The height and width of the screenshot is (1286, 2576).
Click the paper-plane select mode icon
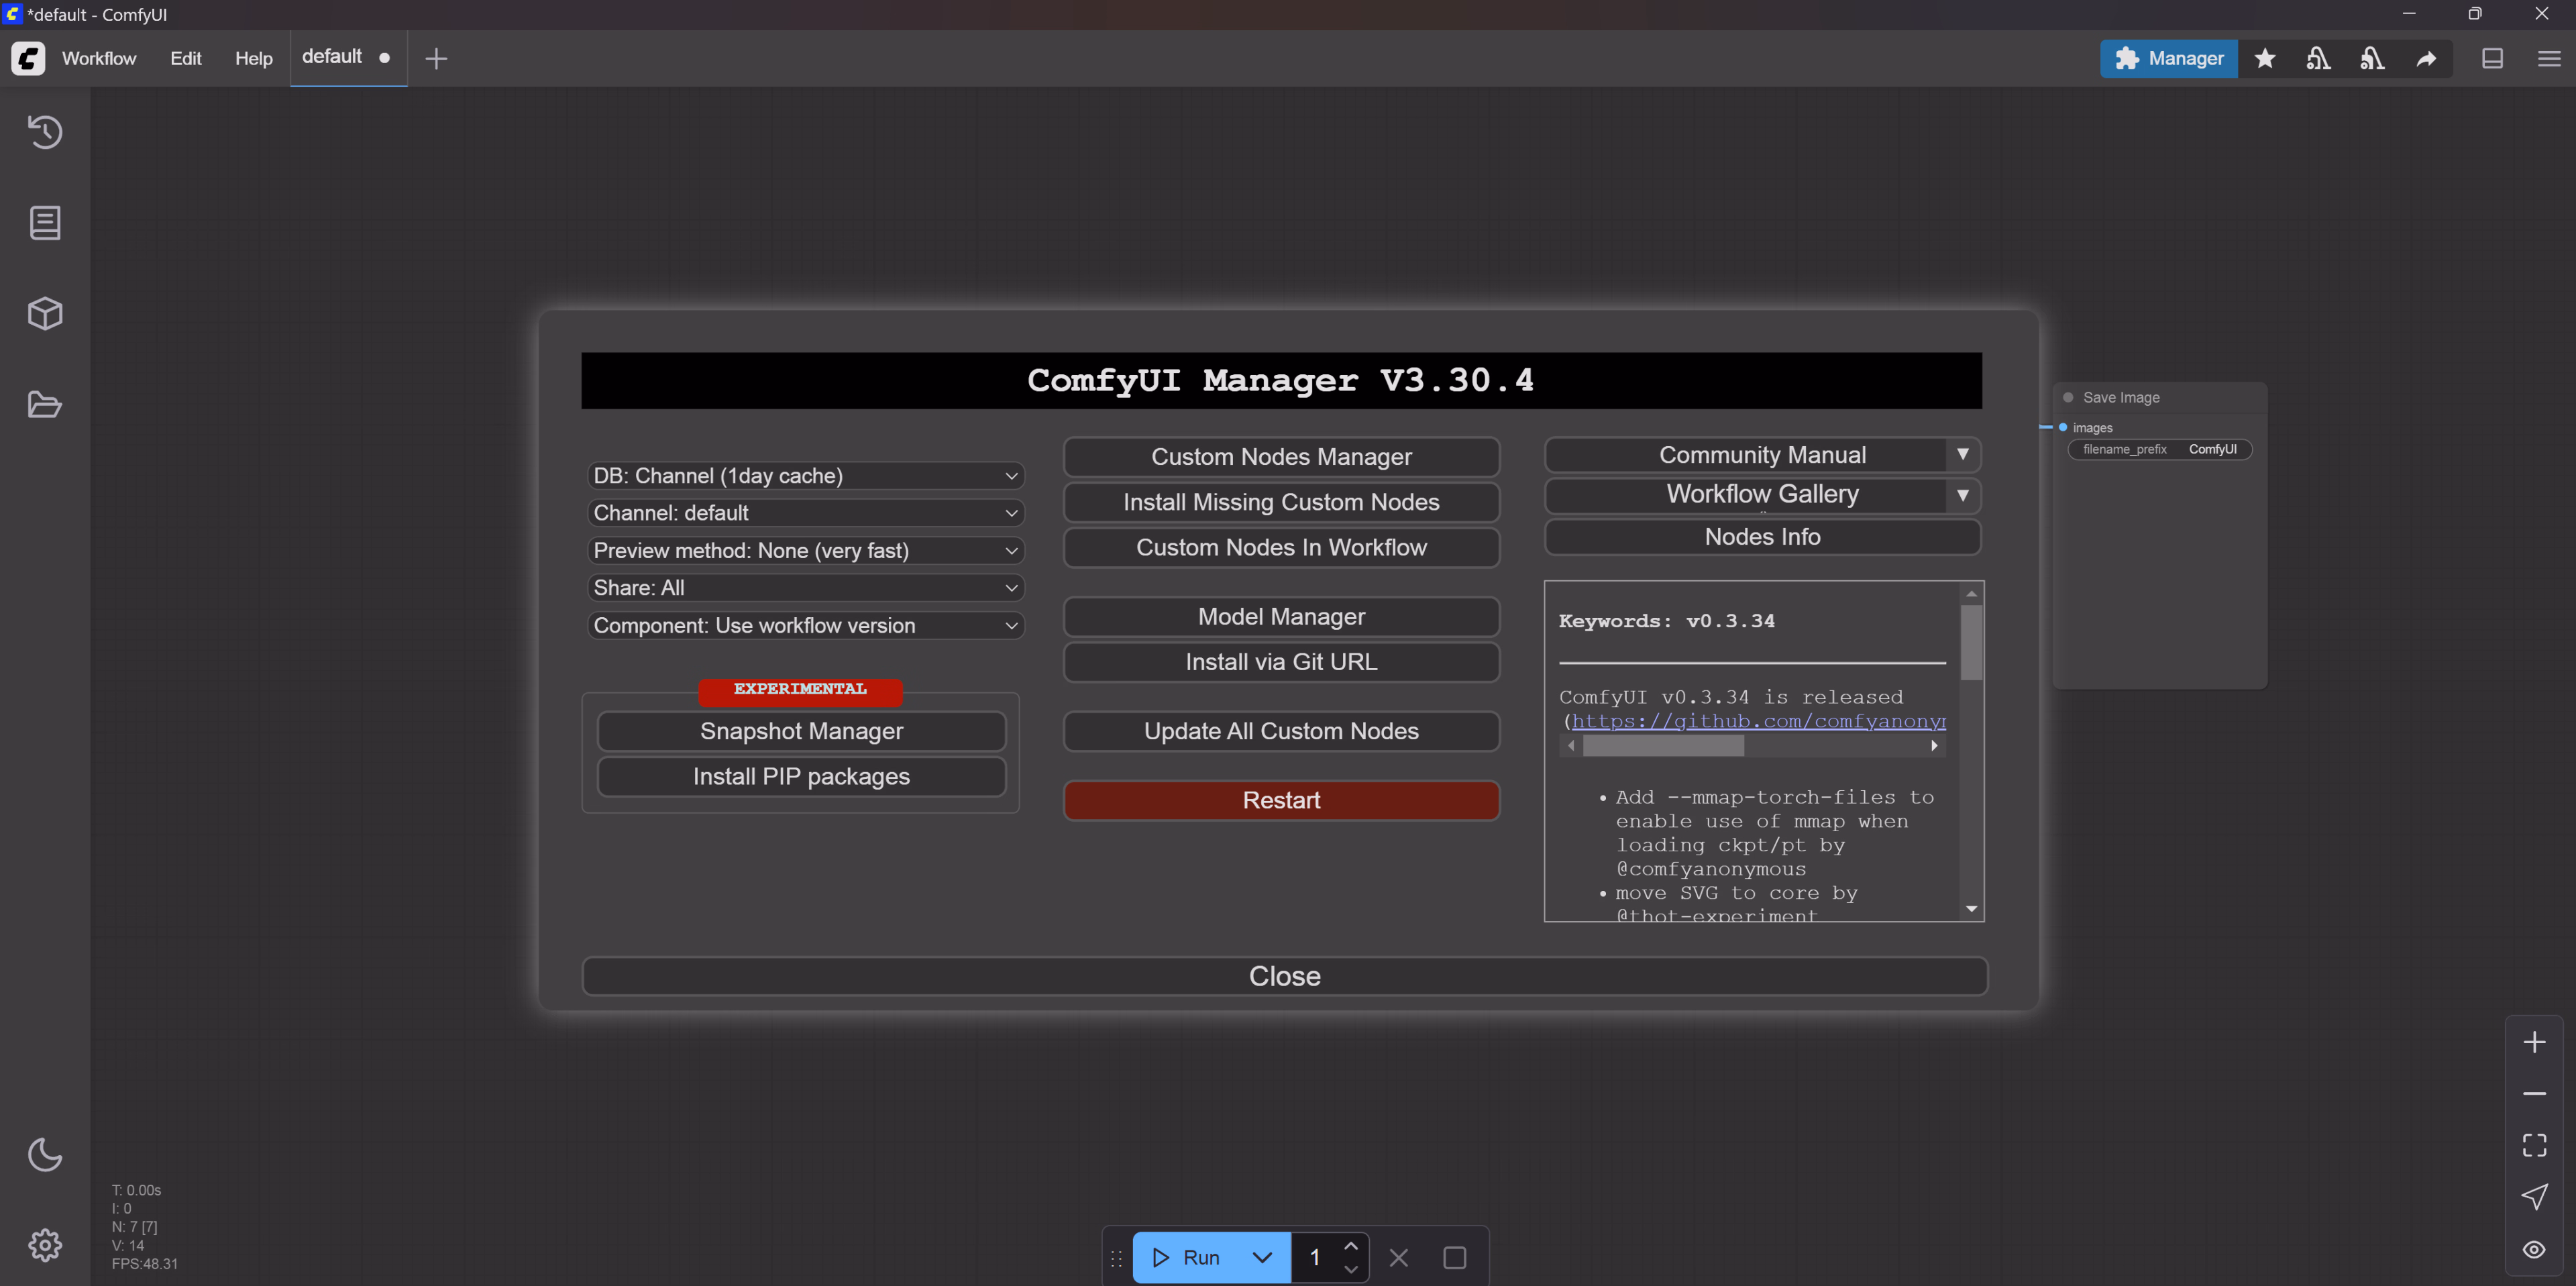(2534, 1197)
